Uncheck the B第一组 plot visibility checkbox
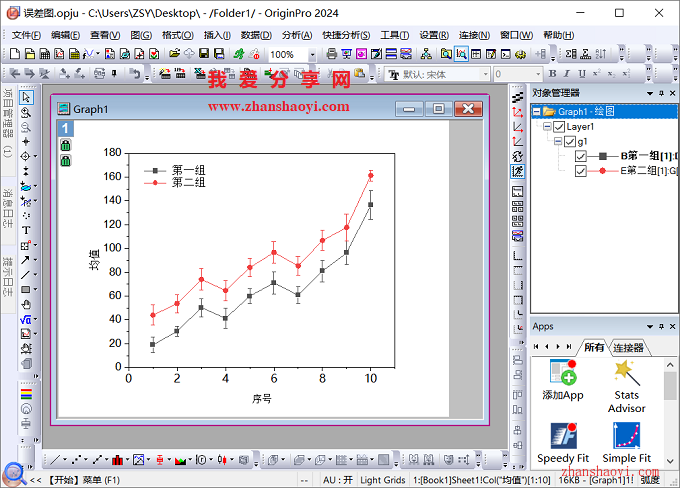 [x=581, y=156]
